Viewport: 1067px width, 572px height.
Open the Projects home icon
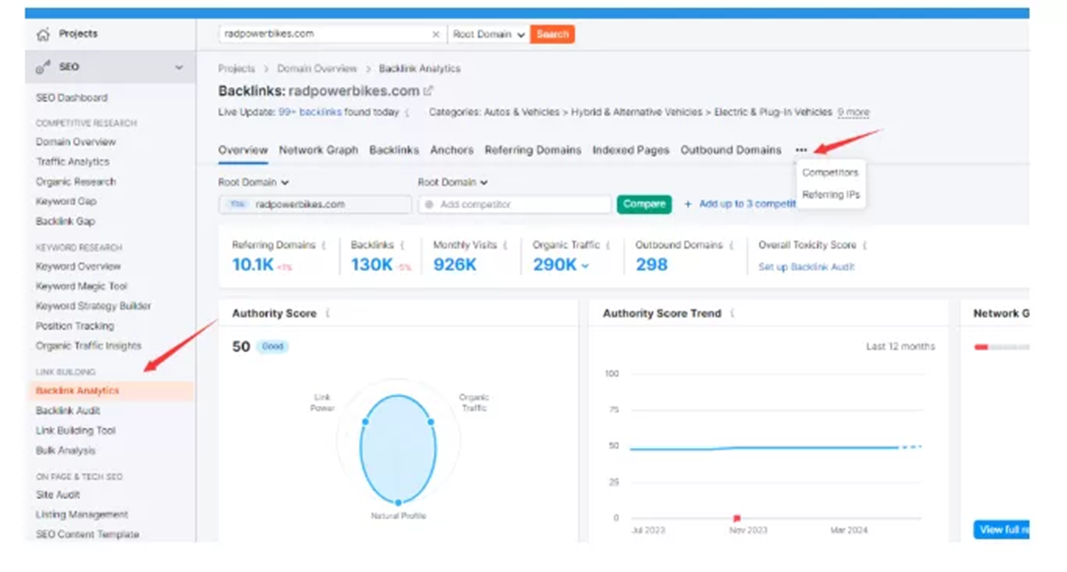coord(44,34)
